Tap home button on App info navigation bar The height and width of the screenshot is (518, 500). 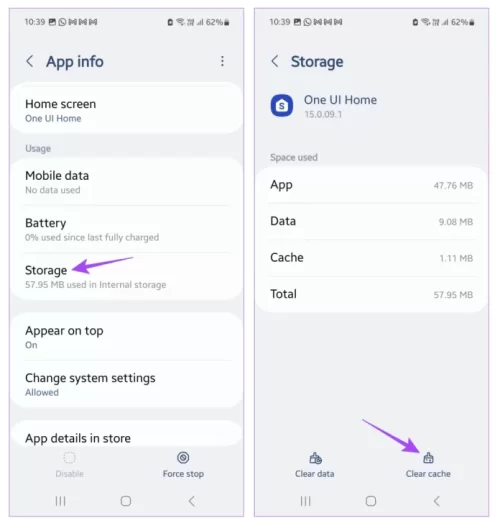tap(126, 501)
